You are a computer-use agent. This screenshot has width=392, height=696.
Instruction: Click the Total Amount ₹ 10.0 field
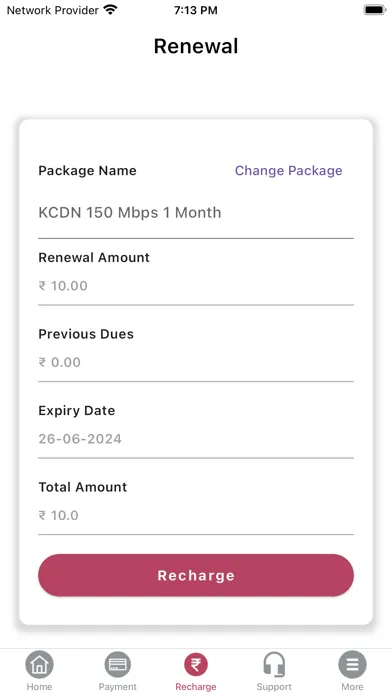point(196,515)
